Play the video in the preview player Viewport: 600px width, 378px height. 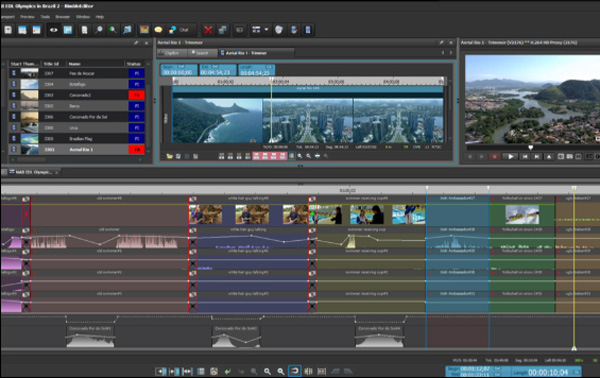point(510,156)
